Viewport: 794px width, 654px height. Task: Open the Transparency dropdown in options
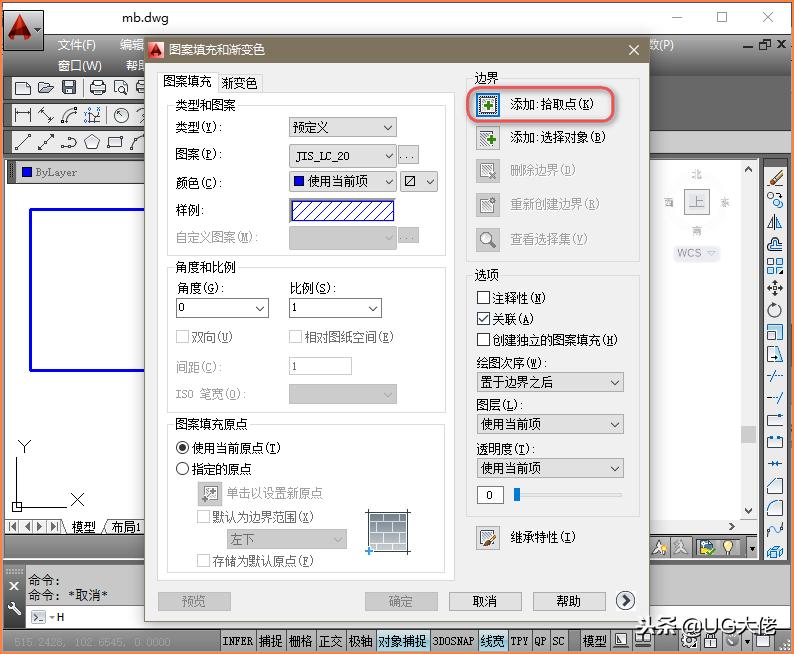point(550,468)
